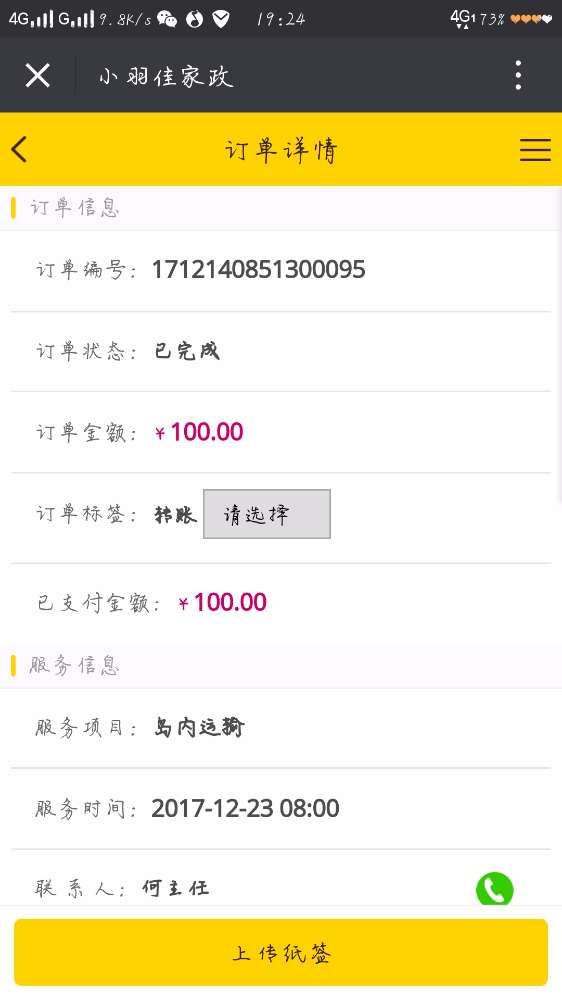Tap the 服务信息 section header
Viewport: 562px width, 1000px height.
(74, 665)
